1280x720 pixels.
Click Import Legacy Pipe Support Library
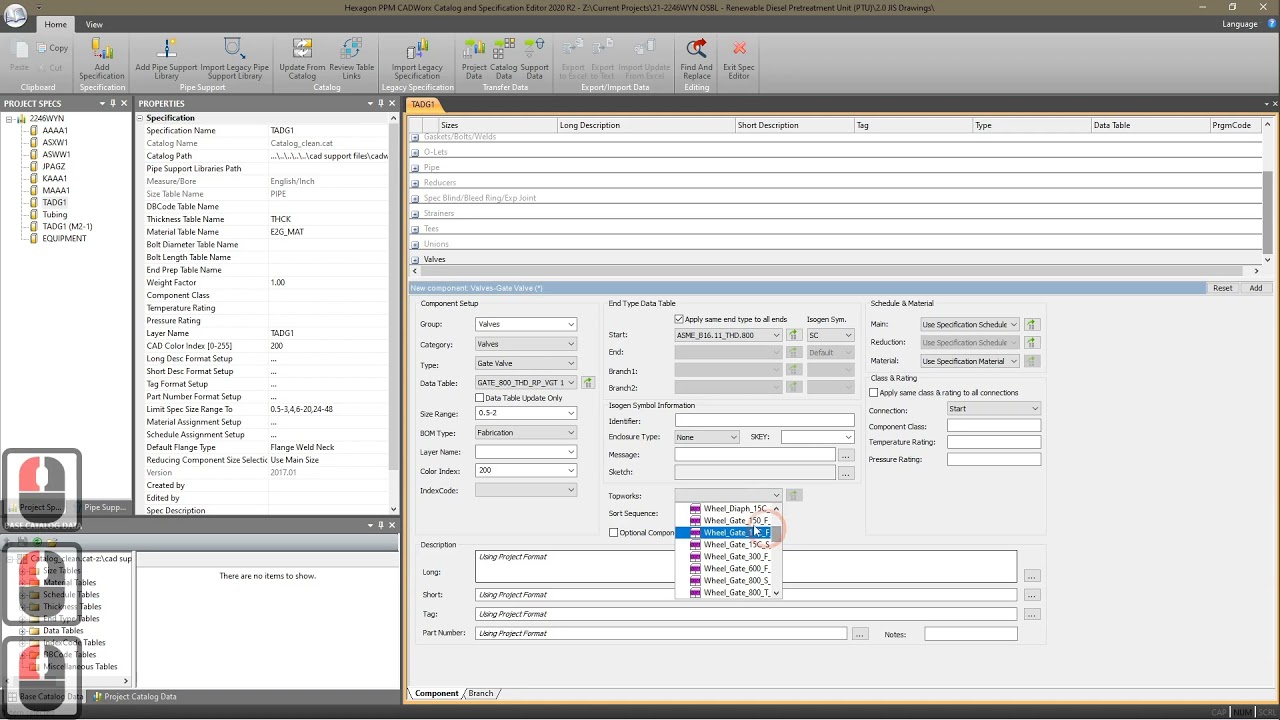[234, 48]
